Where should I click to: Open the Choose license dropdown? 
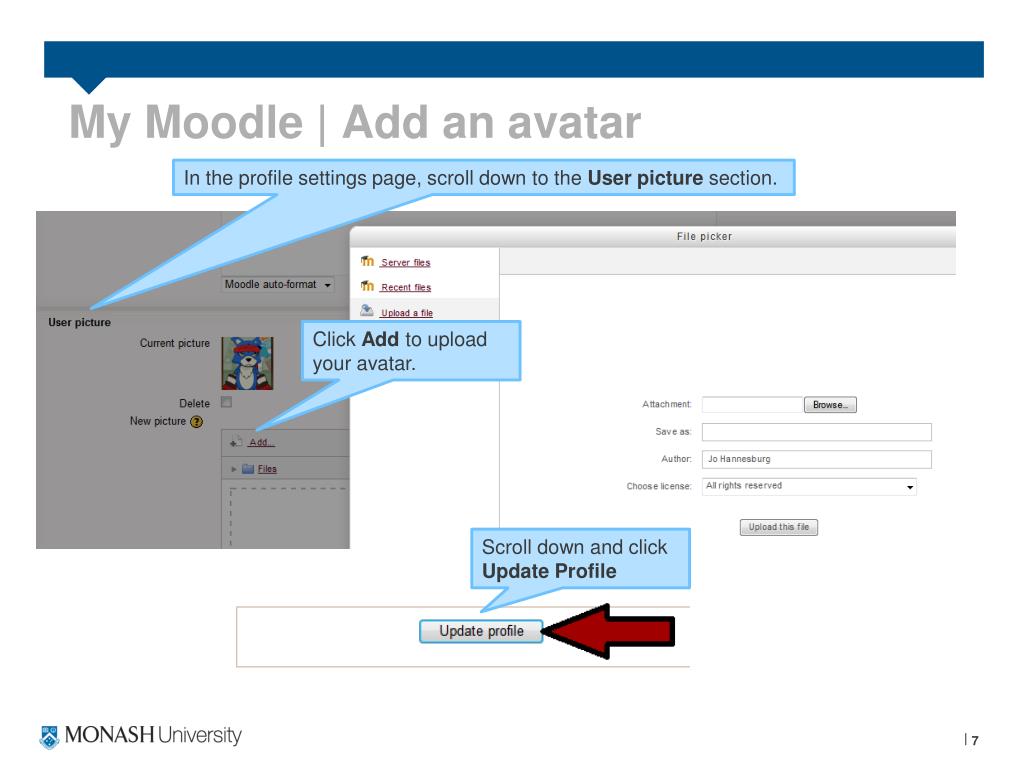tap(809, 487)
